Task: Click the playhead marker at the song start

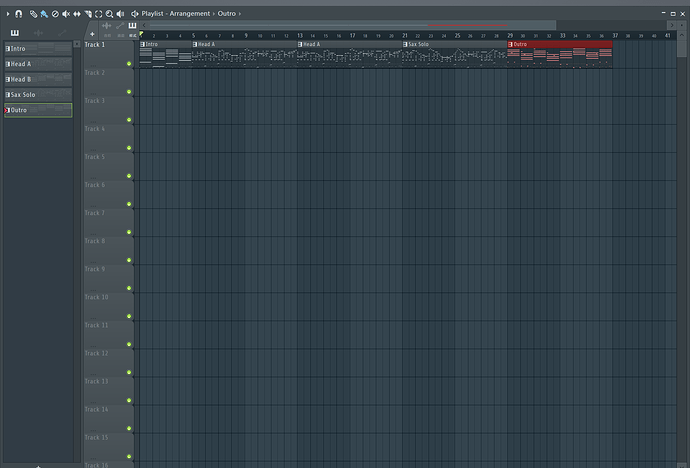Action: (x=141, y=35)
